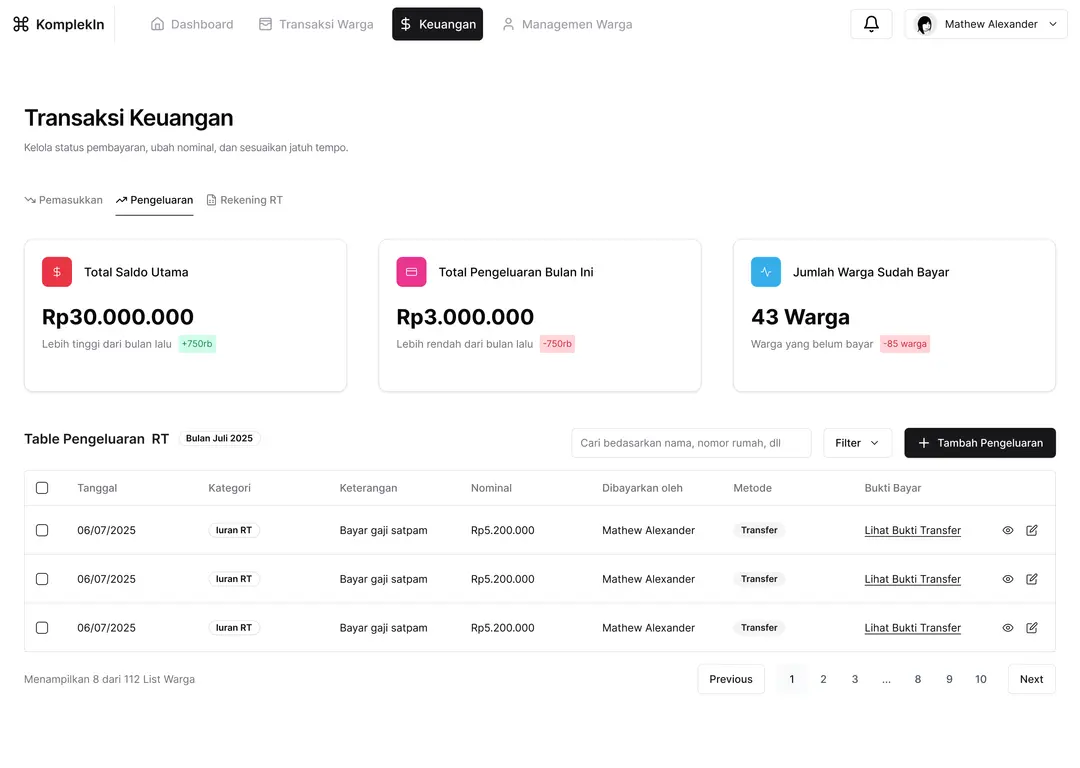Check the third row checkbox
This screenshot has height=768, width=1080.
[42, 628]
